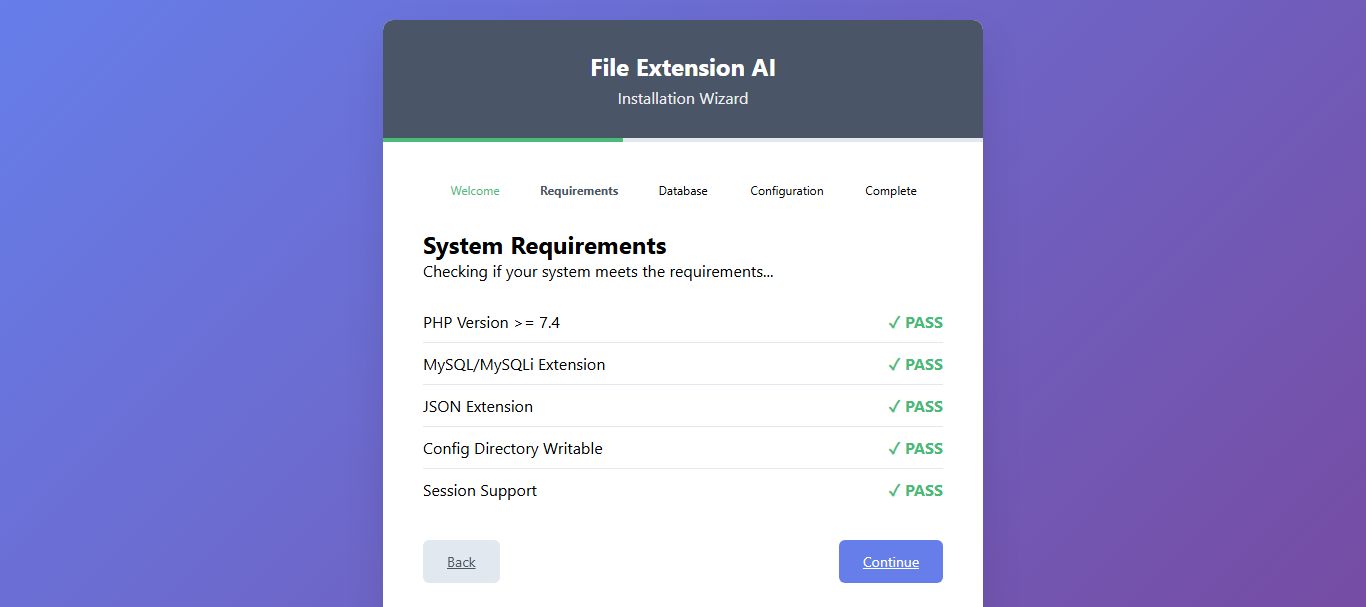
Task: Click the PHP Version pass checkmark icon
Action: (x=895, y=323)
